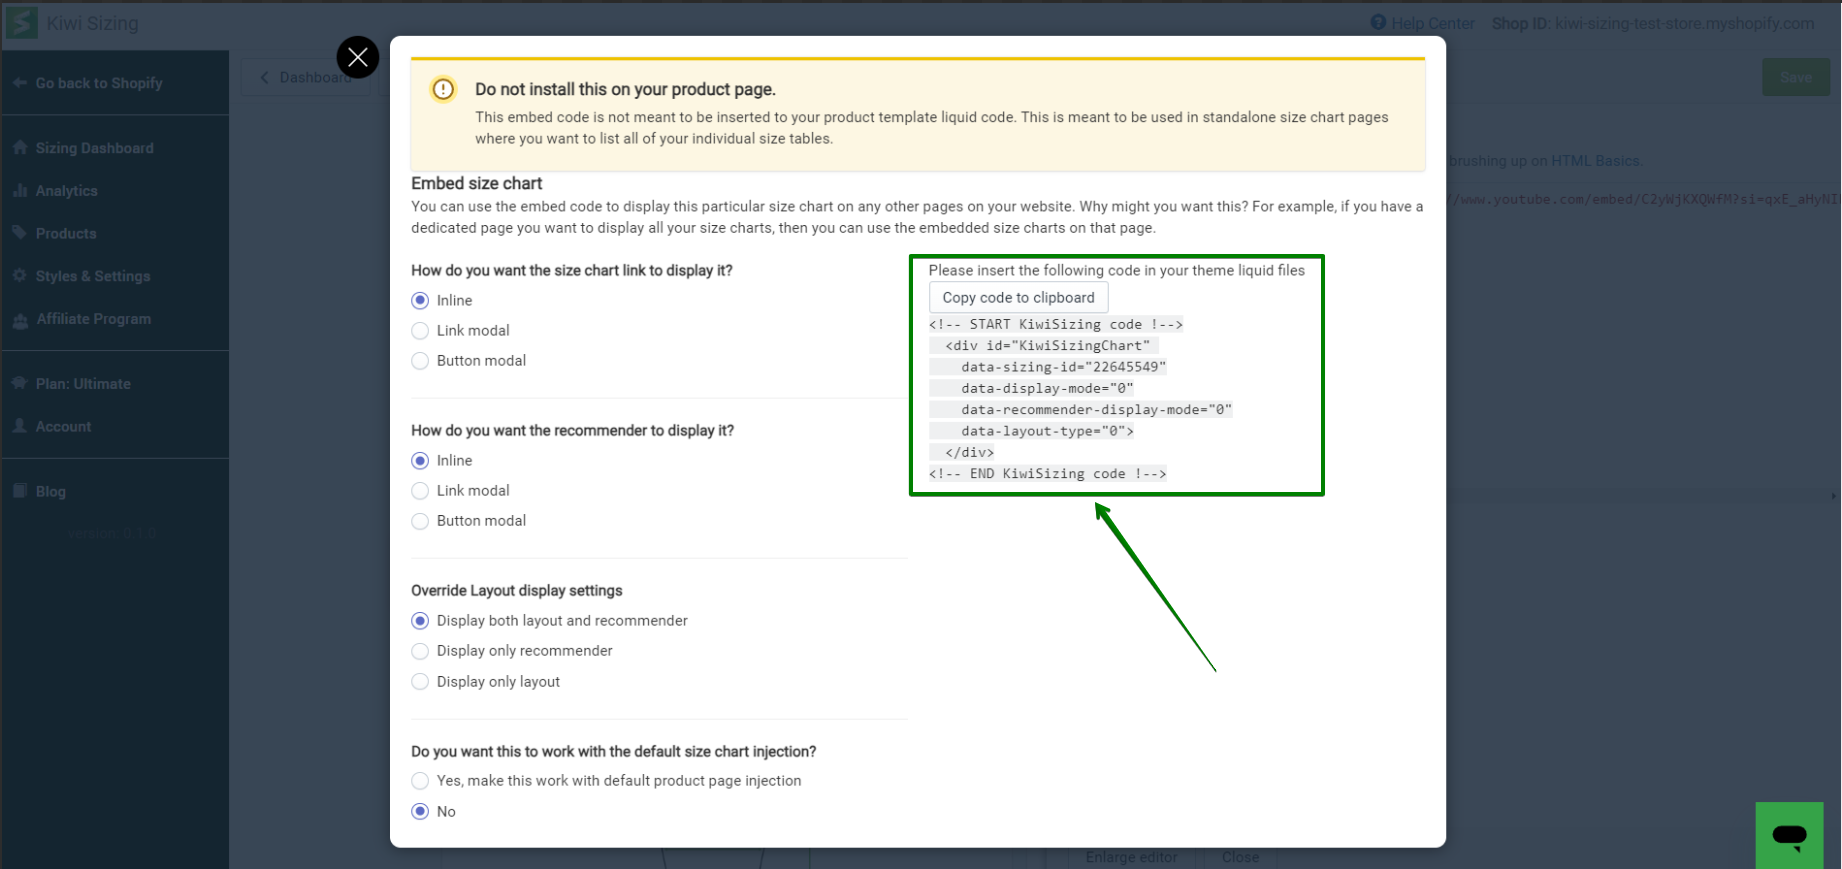
Task: Choose Display only layout
Action: (420, 681)
